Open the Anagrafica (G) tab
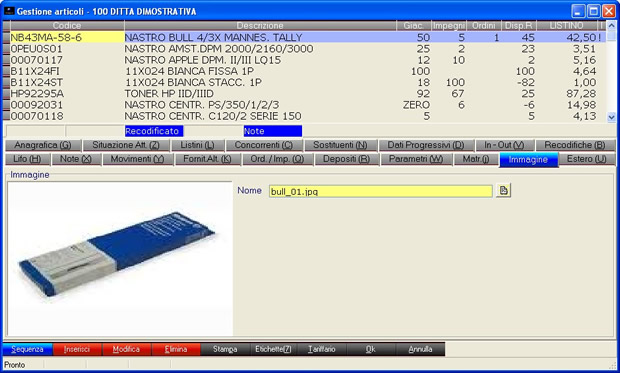Image resolution: width=620 pixels, height=373 pixels. click(43, 145)
